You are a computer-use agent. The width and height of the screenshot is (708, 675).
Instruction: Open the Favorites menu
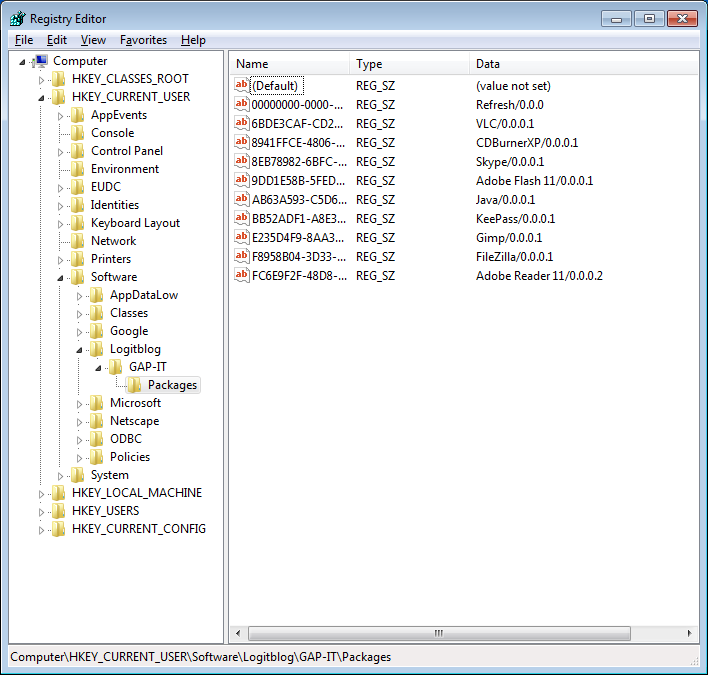143,40
